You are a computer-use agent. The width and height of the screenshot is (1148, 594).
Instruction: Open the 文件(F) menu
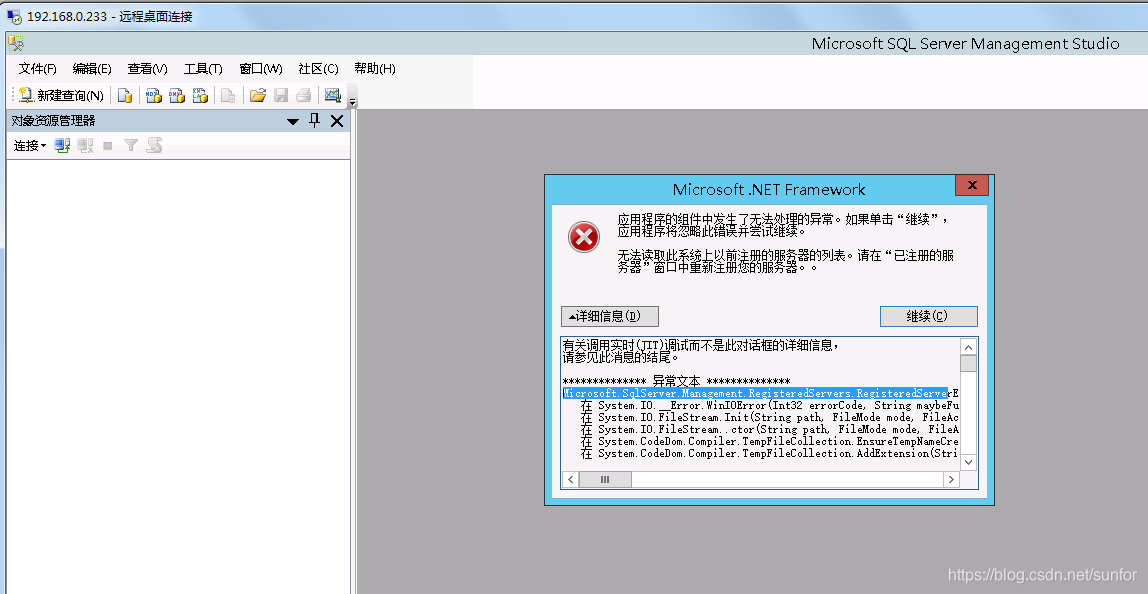(x=37, y=69)
